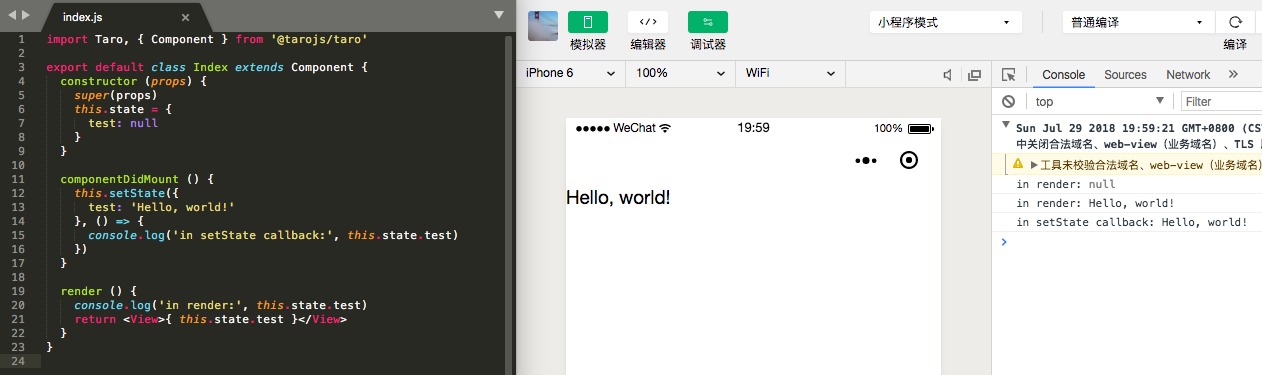This screenshot has height=375, width=1262.
Task: Open the 小程序模式 mode dropdown
Action: (945, 22)
